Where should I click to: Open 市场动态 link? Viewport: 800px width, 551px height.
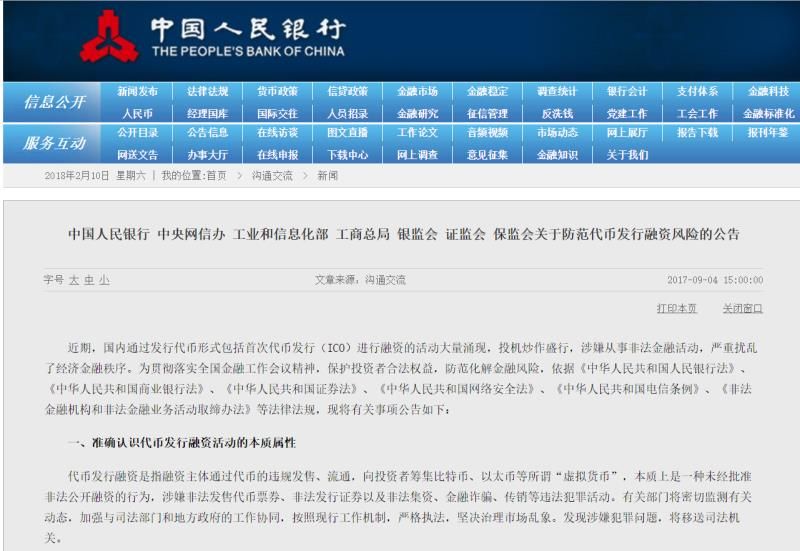pos(557,133)
